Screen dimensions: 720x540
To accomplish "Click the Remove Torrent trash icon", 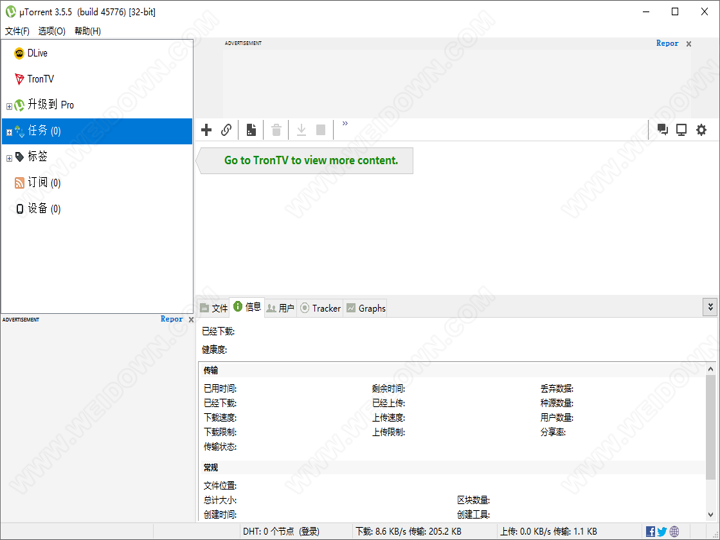I will tap(276, 130).
